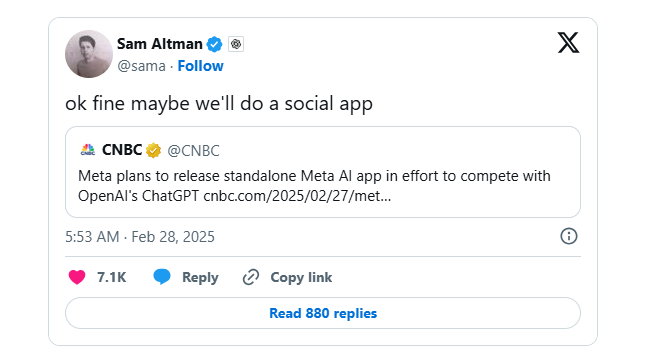
Task: Click the X logo icon
Action: click(x=568, y=42)
